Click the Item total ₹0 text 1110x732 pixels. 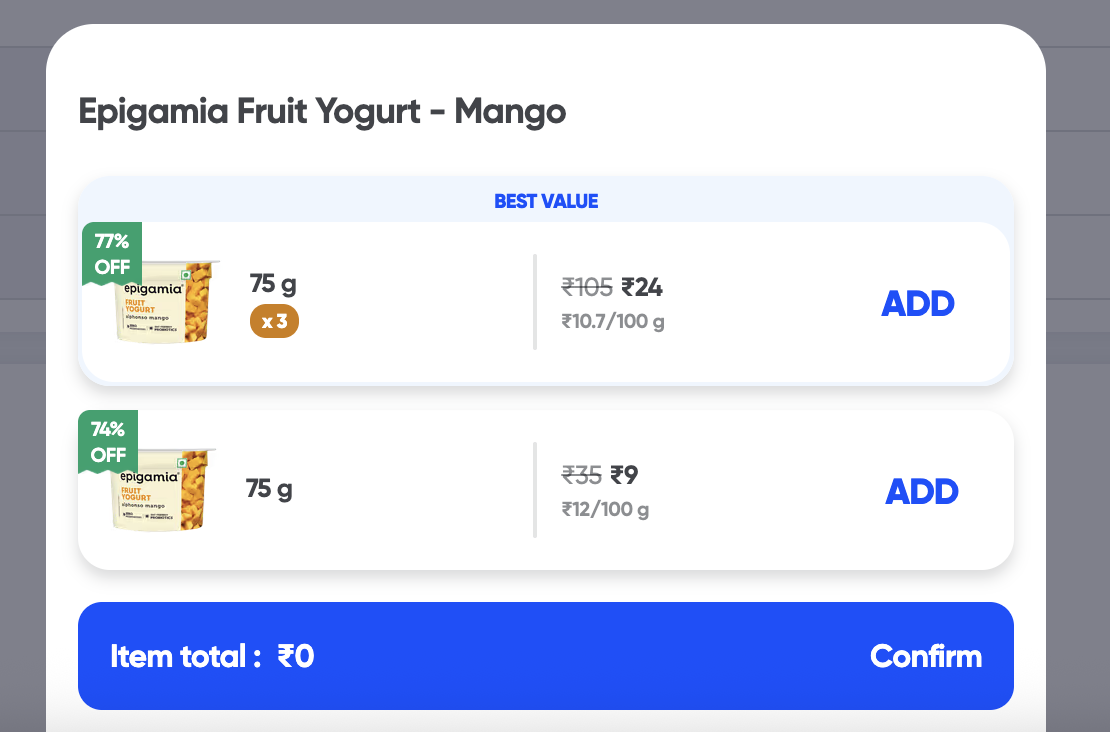point(212,656)
